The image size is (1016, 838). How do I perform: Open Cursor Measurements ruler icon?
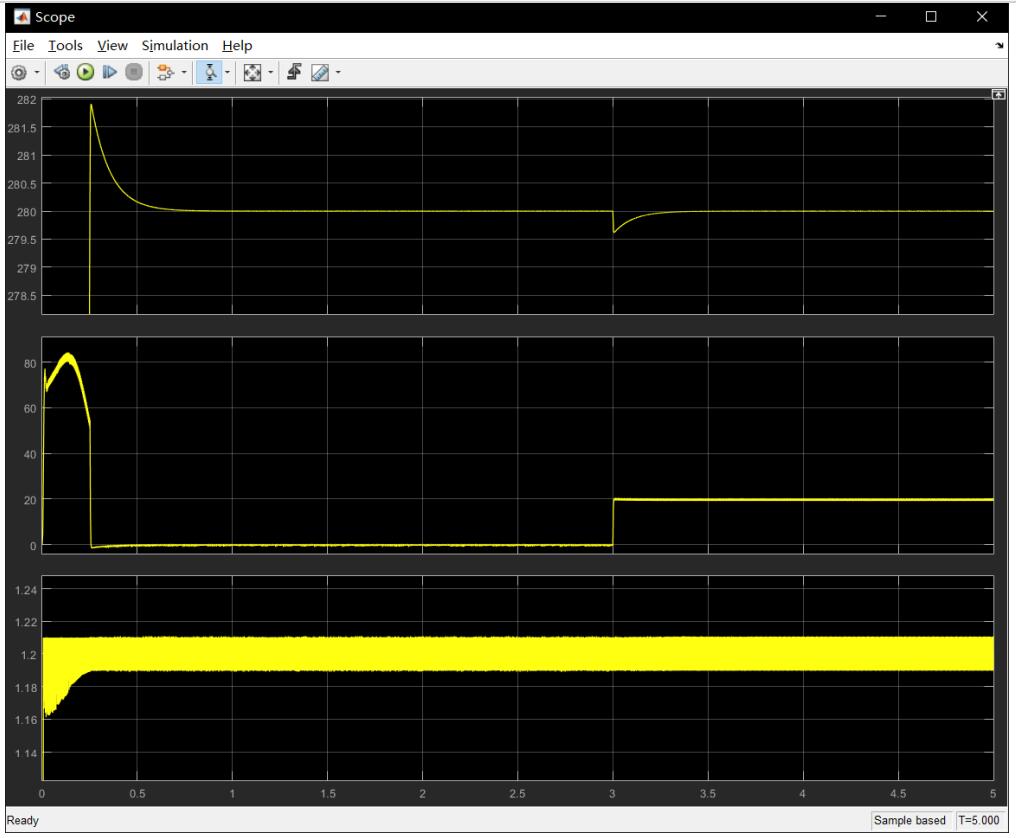(x=319, y=73)
